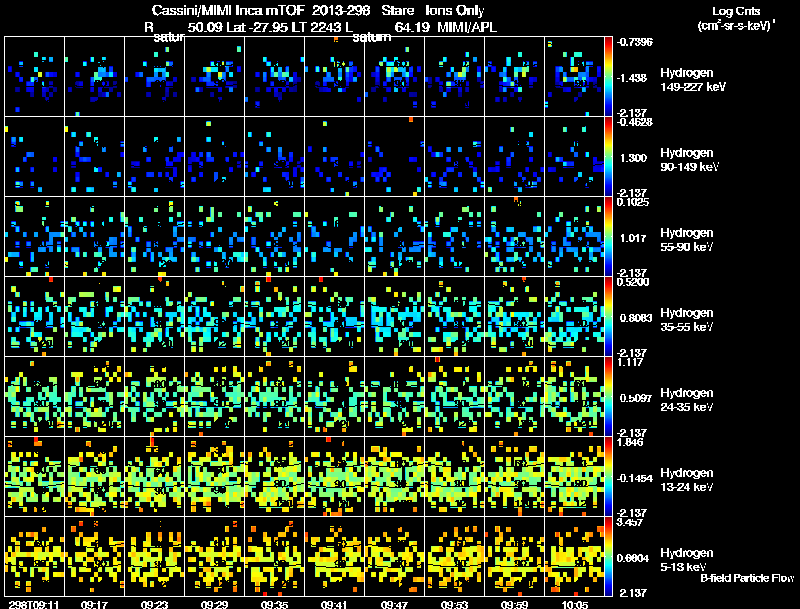Select the color bar beside Hydrogen 5-13 keV

click(x=608, y=557)
